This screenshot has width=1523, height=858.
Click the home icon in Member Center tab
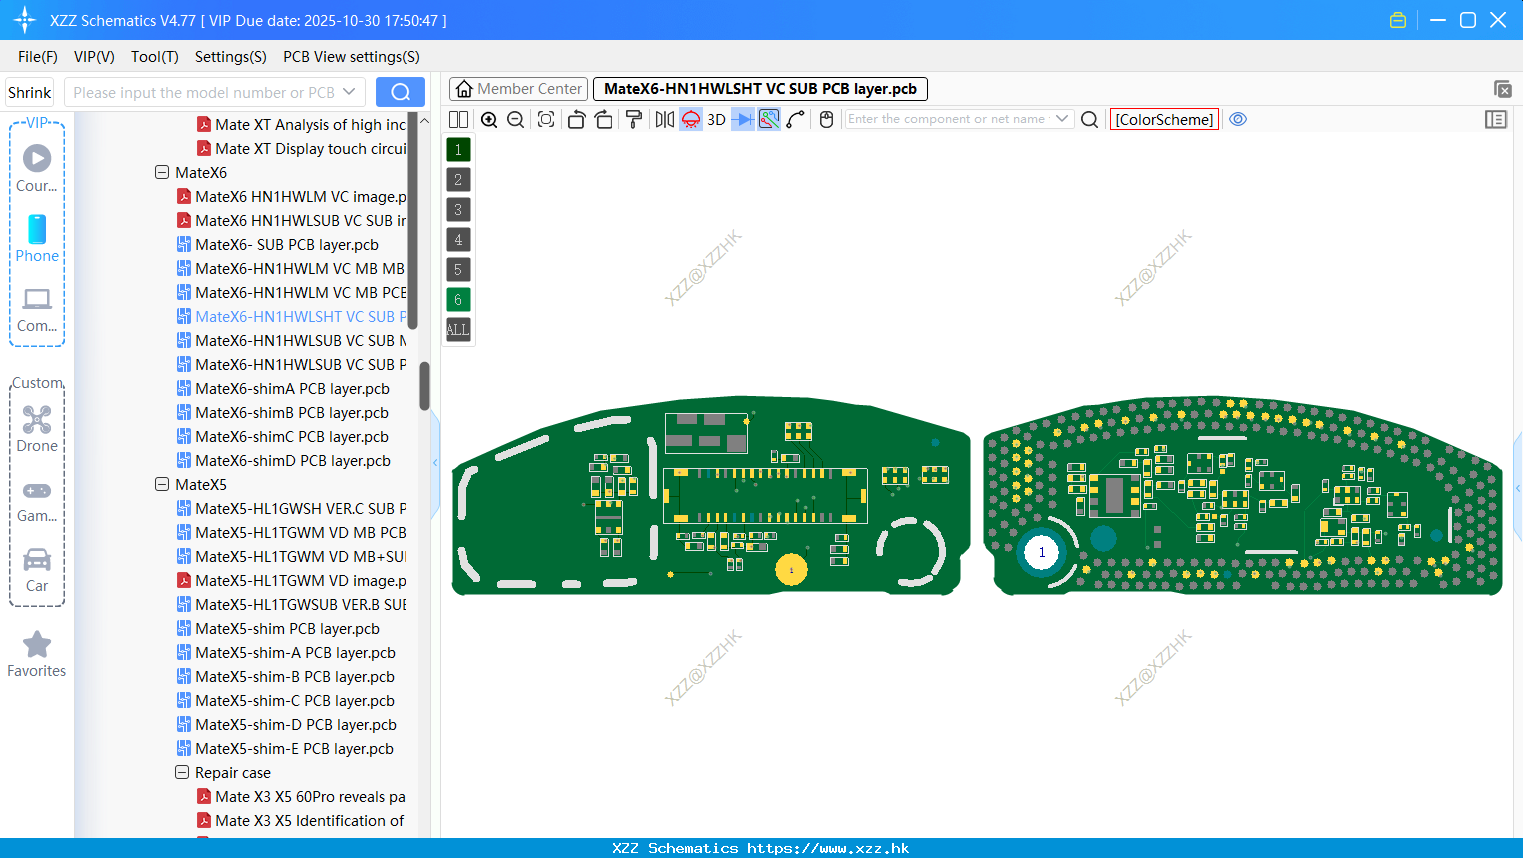point(464,89)
